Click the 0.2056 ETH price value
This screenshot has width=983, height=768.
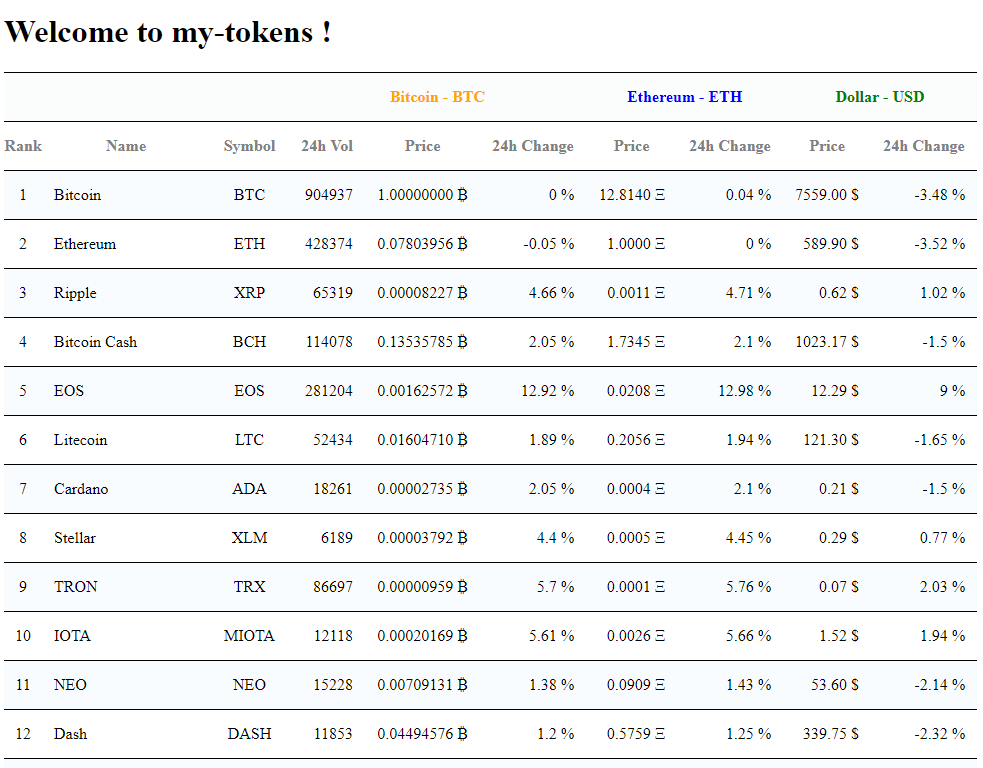[636, 439]
